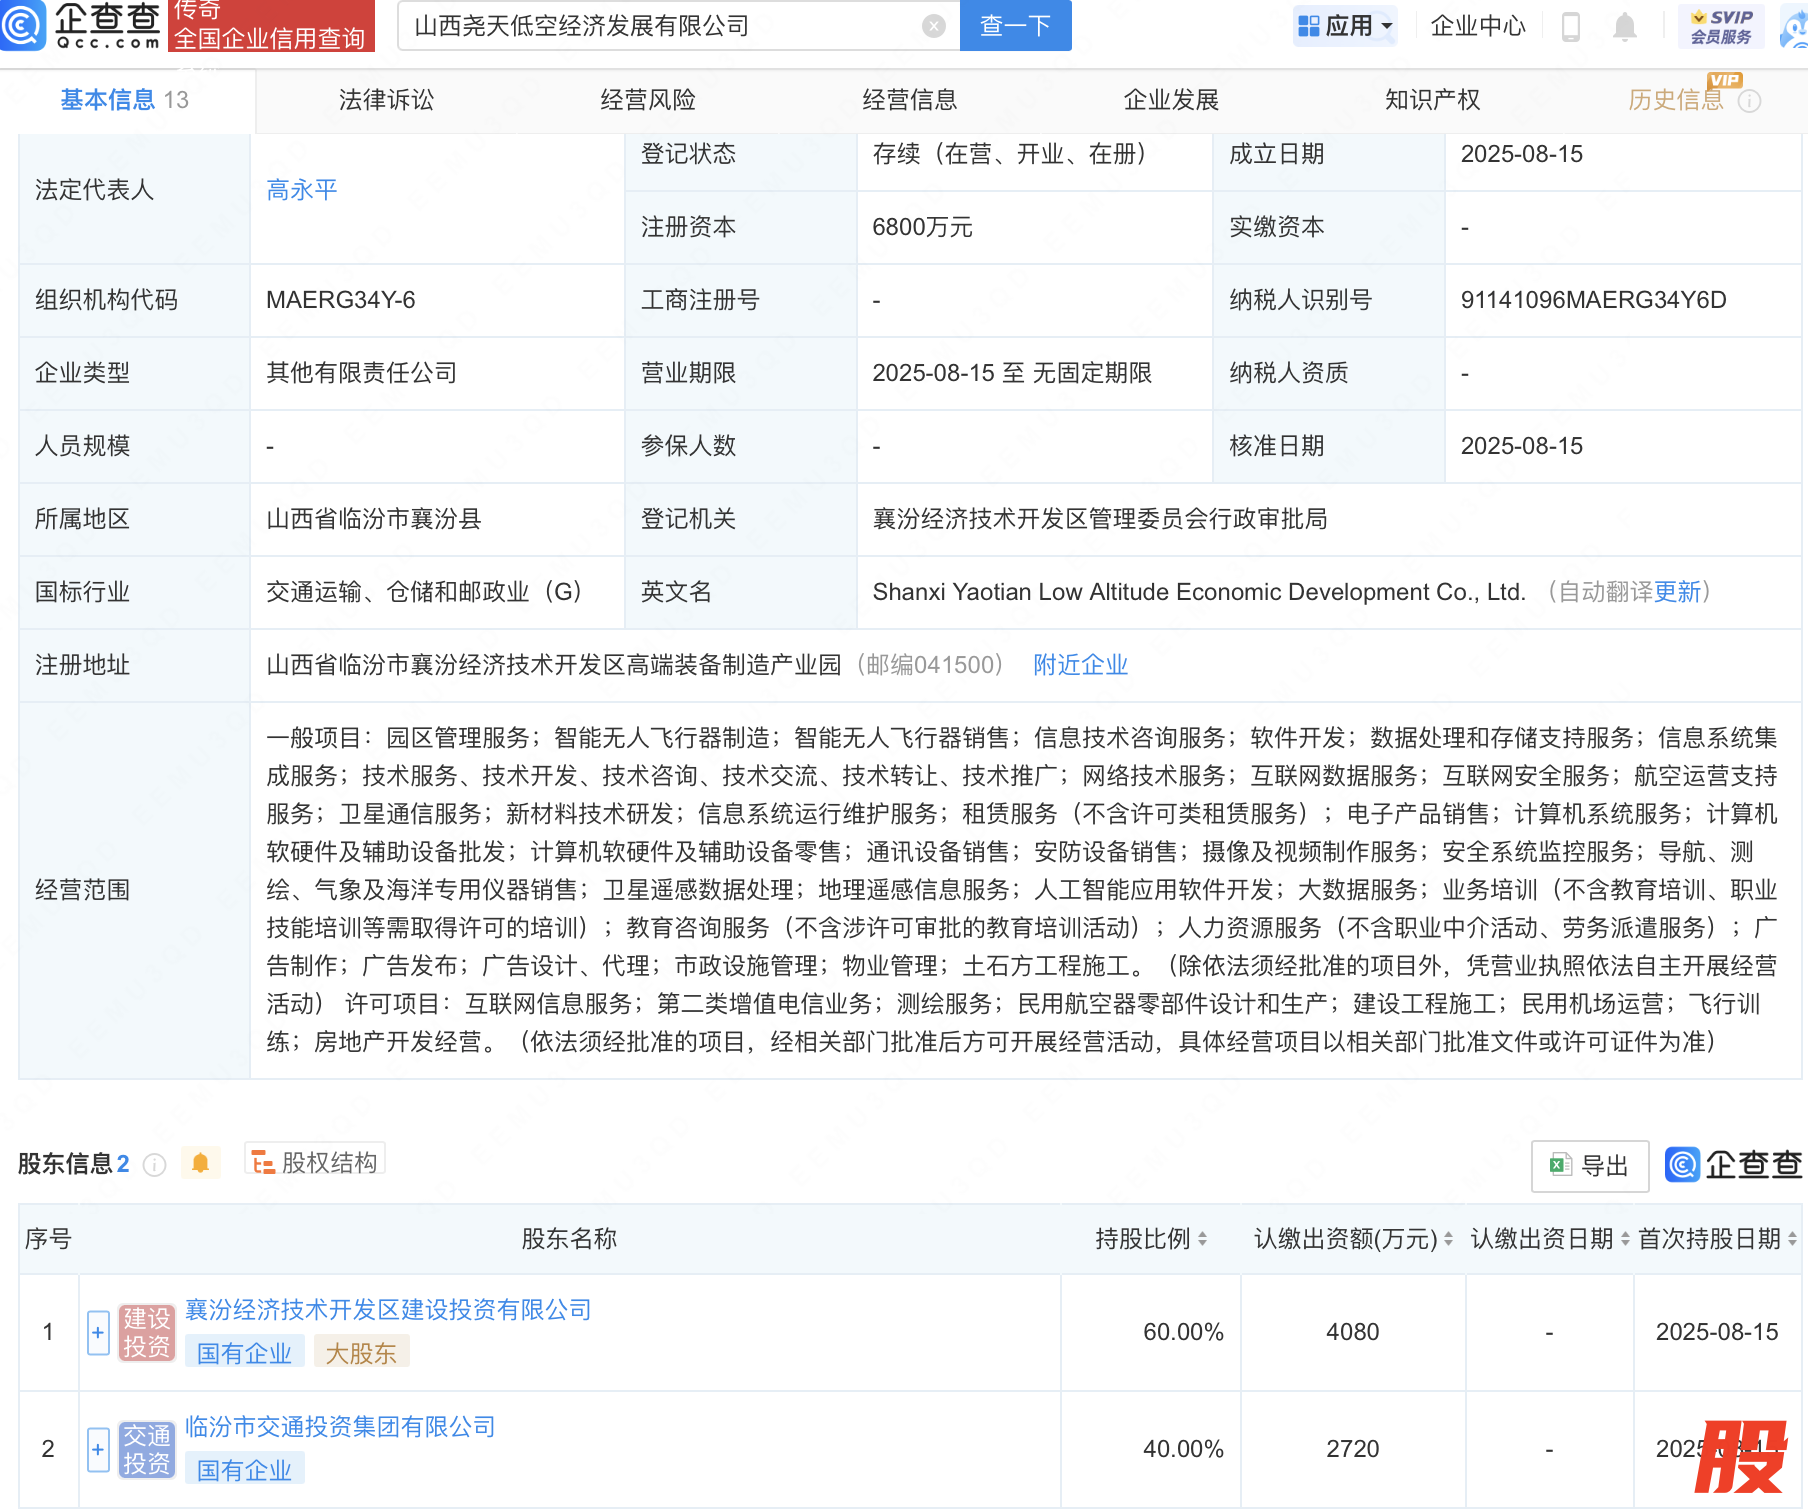
Task: Sort by 持股比例 column
Action: [1202, 1239]
